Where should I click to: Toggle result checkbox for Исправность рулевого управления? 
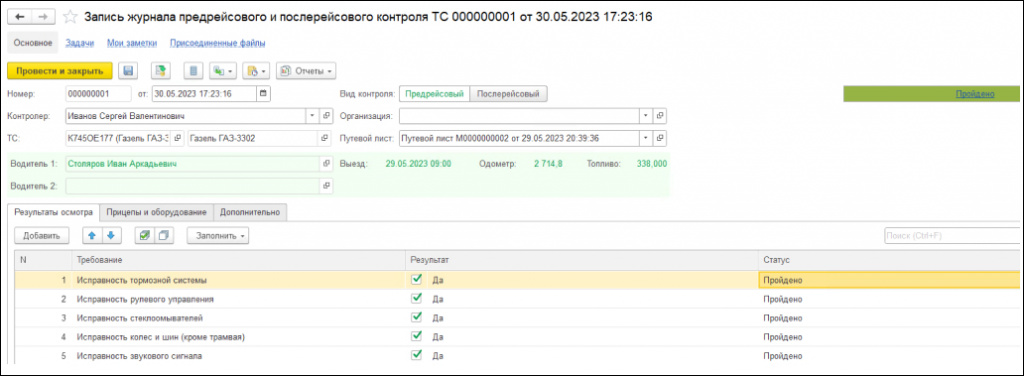coord(416,299)
